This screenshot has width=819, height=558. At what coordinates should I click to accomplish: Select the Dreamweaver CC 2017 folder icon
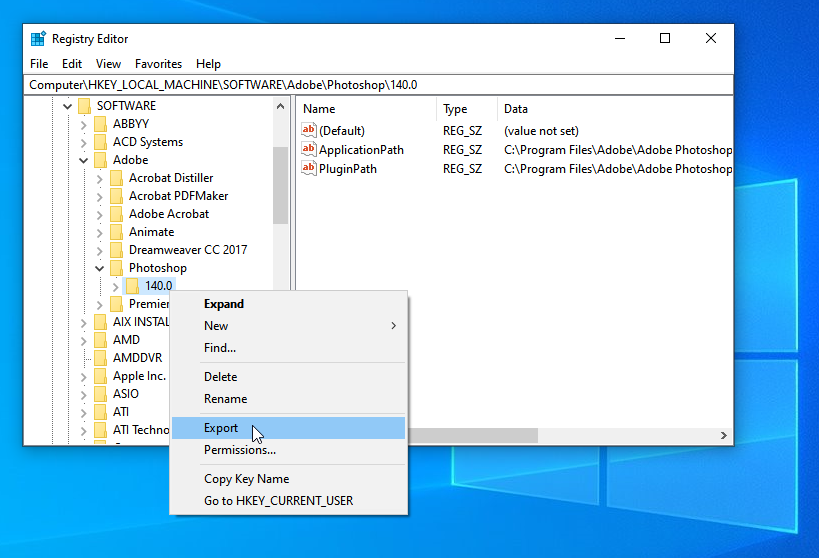click(116, 250)
